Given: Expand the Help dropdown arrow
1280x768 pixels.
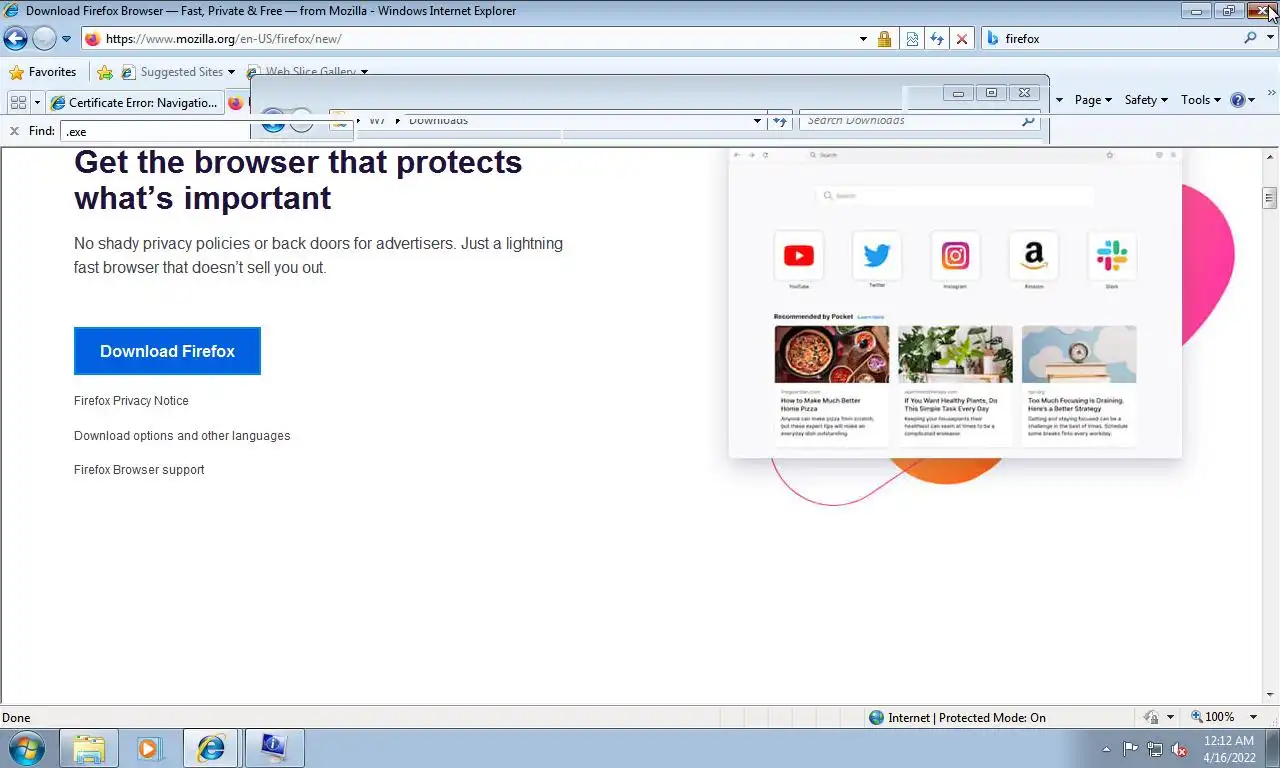Looking at the screenshot, I should 1251,100.
